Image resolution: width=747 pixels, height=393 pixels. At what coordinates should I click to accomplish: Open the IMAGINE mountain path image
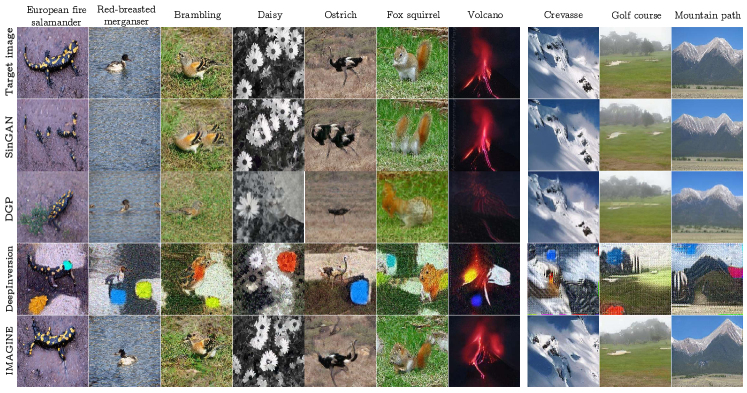pos(707,352)
